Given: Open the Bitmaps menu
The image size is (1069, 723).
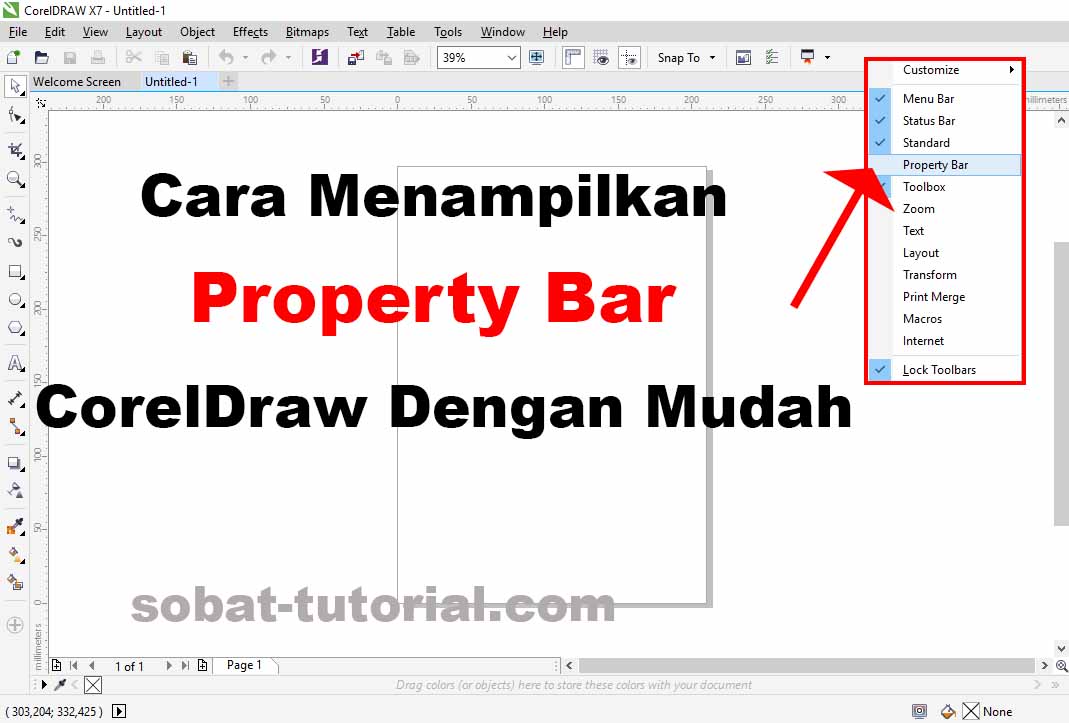Looking at the screenshot, I should (x=307, y=31).
